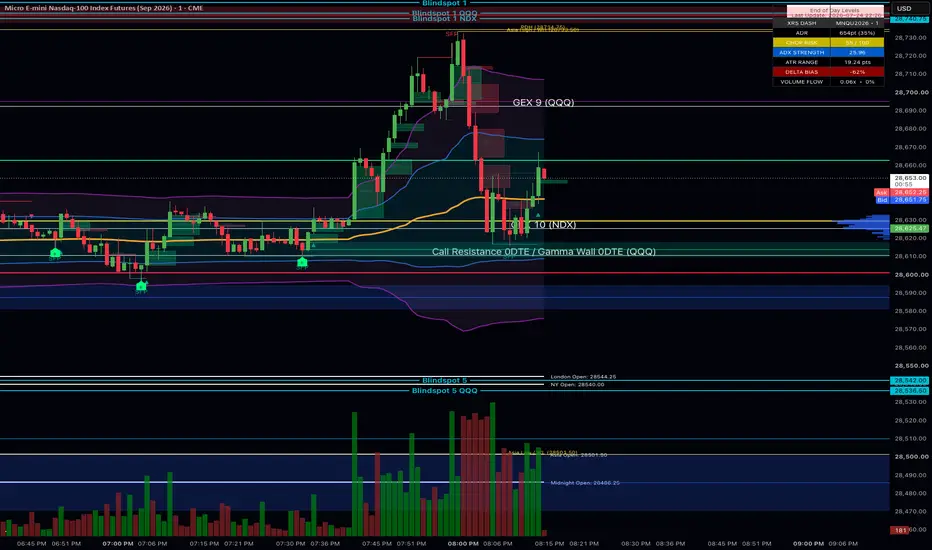This screenshot has width=932, height=550.
Task: Click the 'London Open: 28544.25' label
Action: click(x=583, y=376)
